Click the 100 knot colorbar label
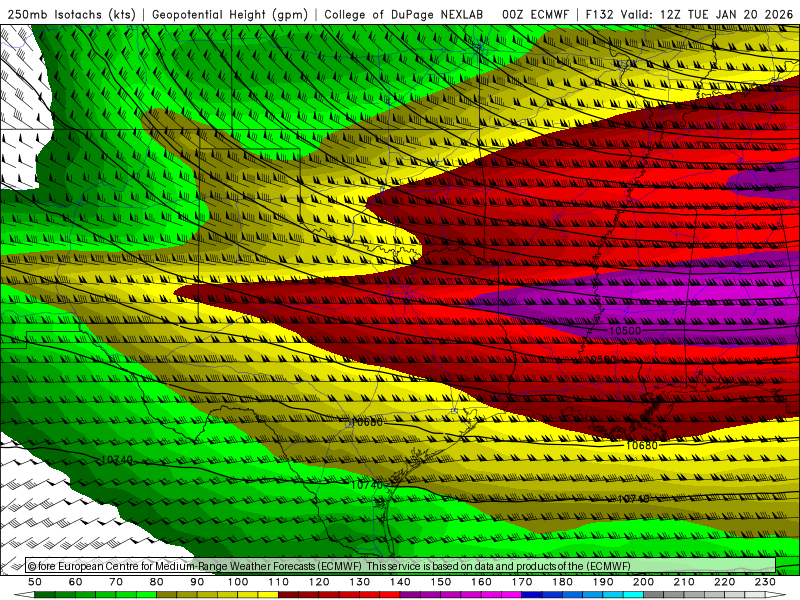Screen dimensions: 800x600 [238, 582]
